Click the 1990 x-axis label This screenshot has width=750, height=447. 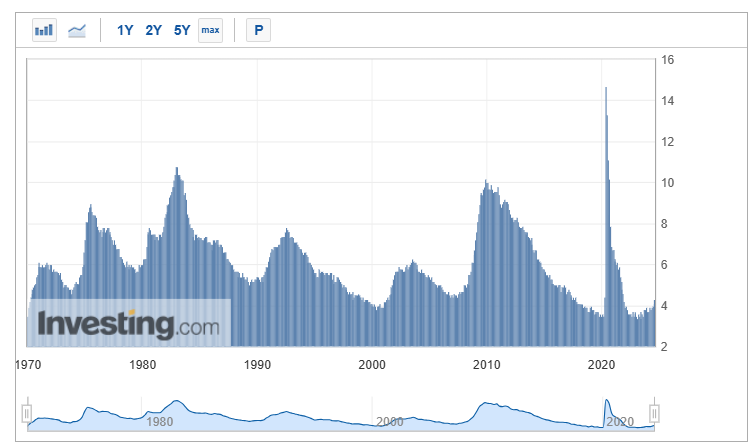point(257,365)
